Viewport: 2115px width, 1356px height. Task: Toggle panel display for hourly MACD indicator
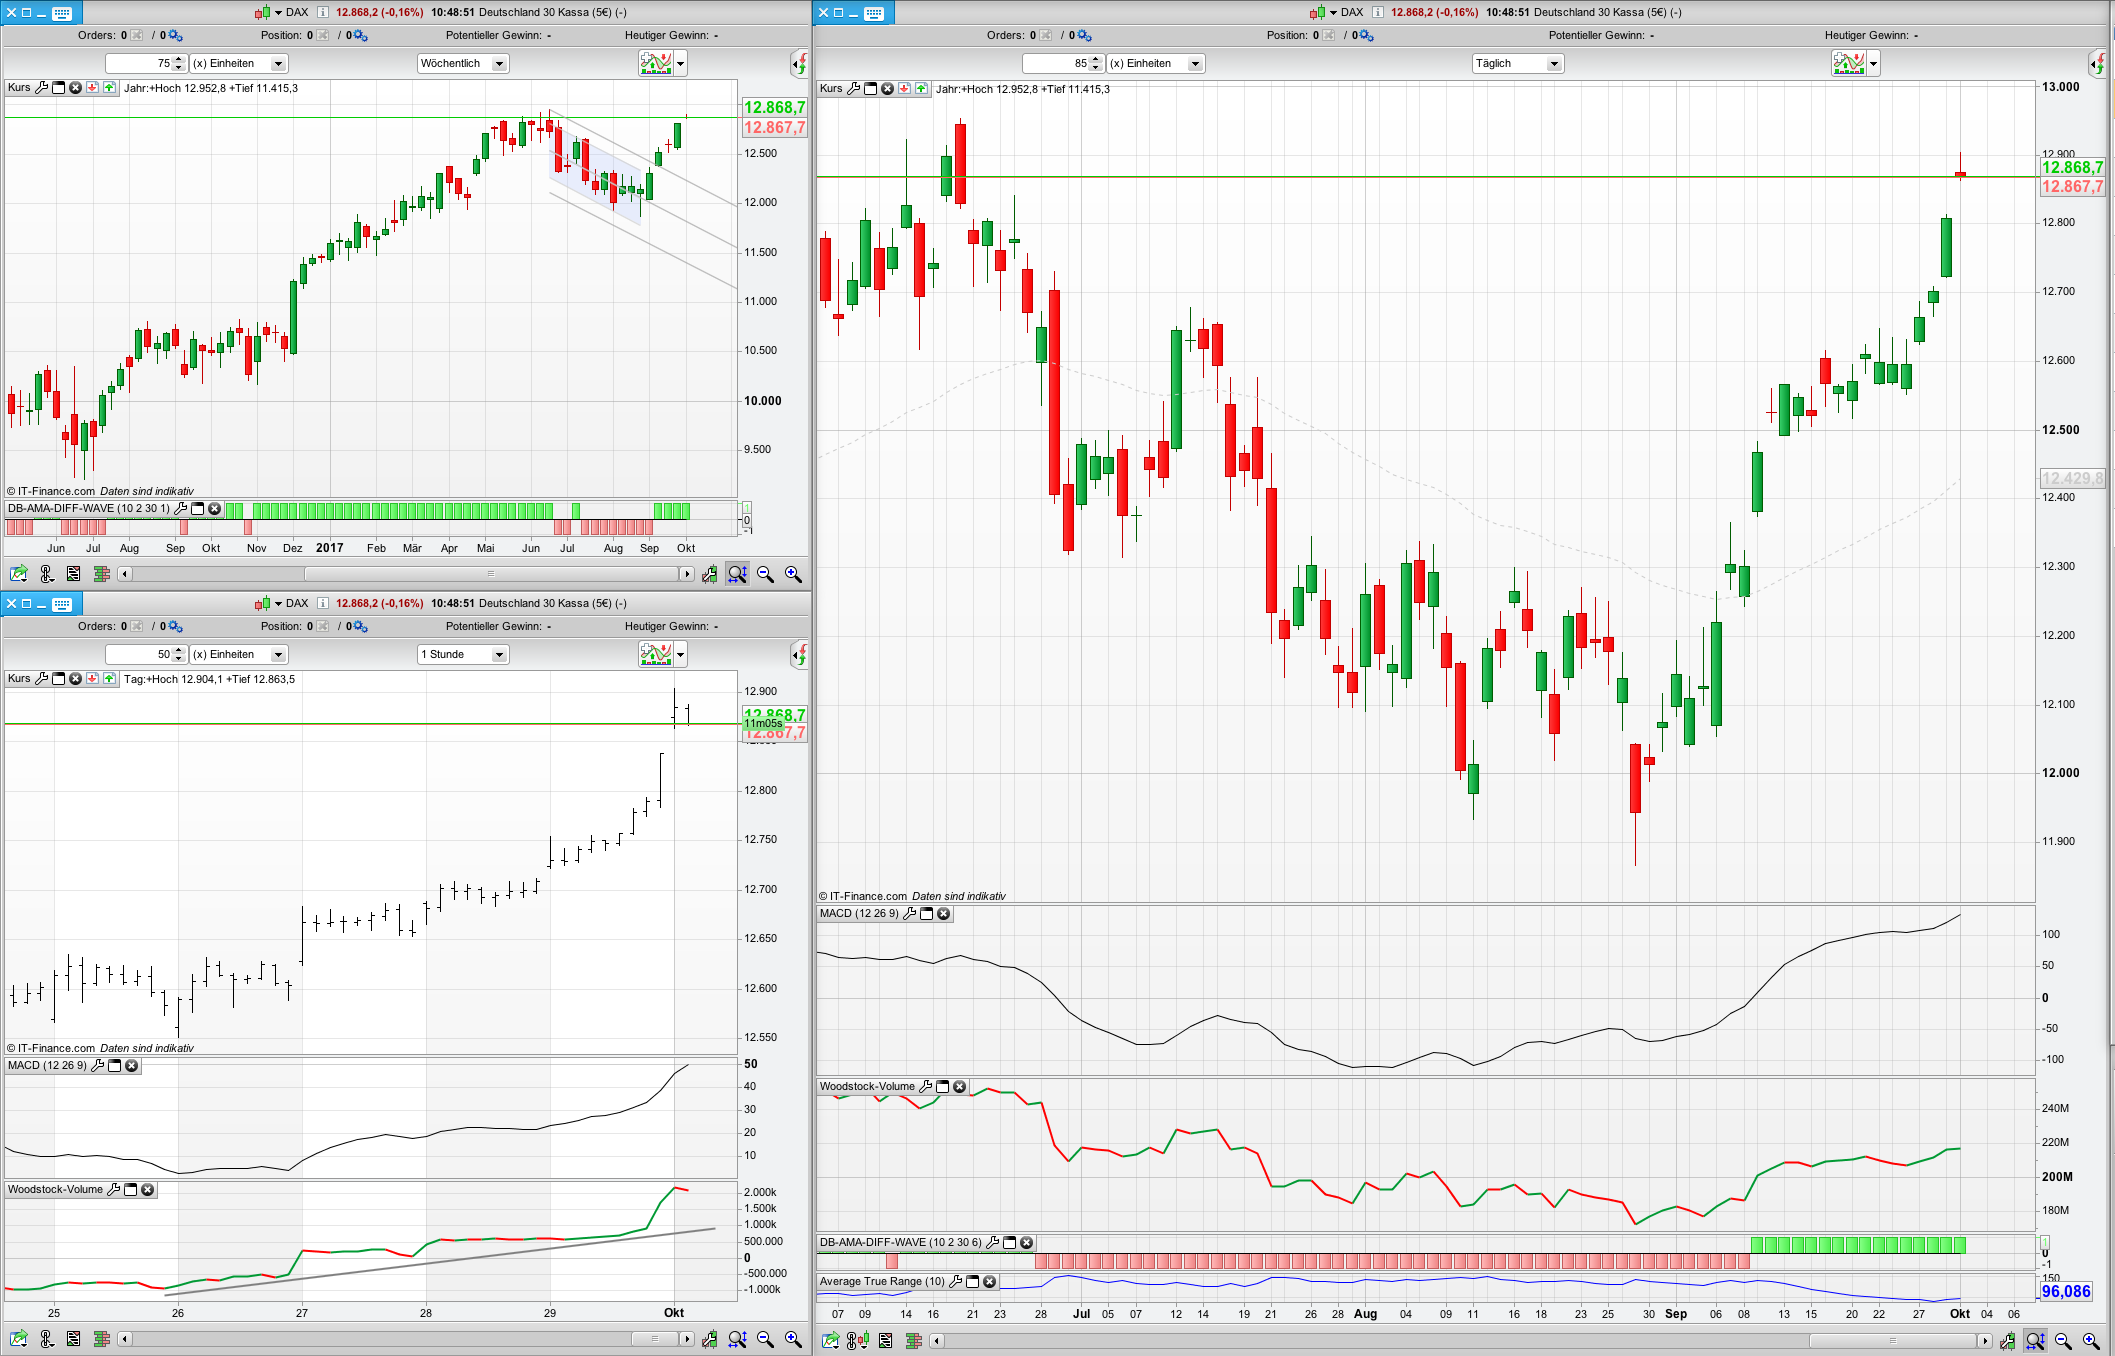114,1066
